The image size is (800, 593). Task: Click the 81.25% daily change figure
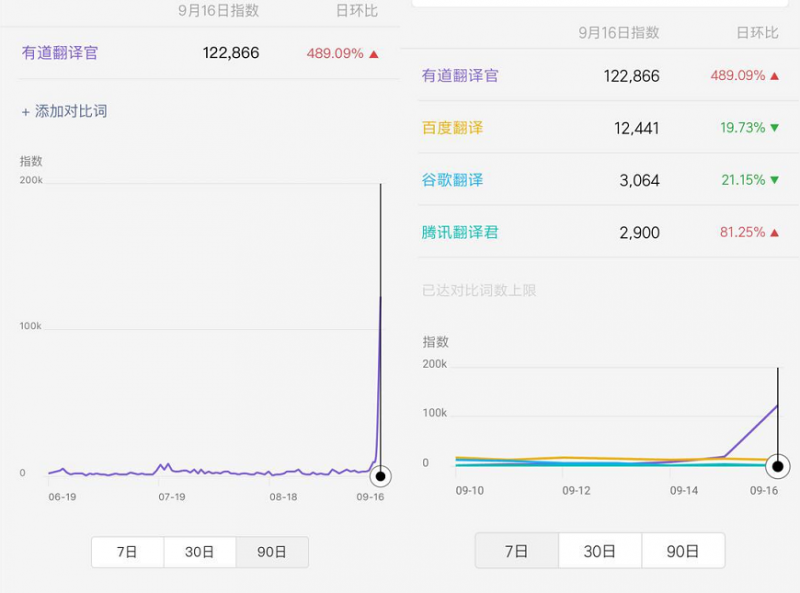pyautogui.click(x=743, y=232)
